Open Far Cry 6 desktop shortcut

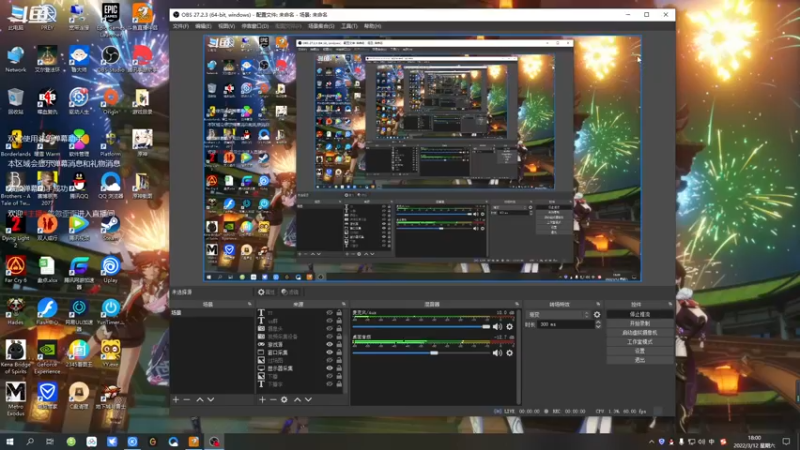point(15,269)
